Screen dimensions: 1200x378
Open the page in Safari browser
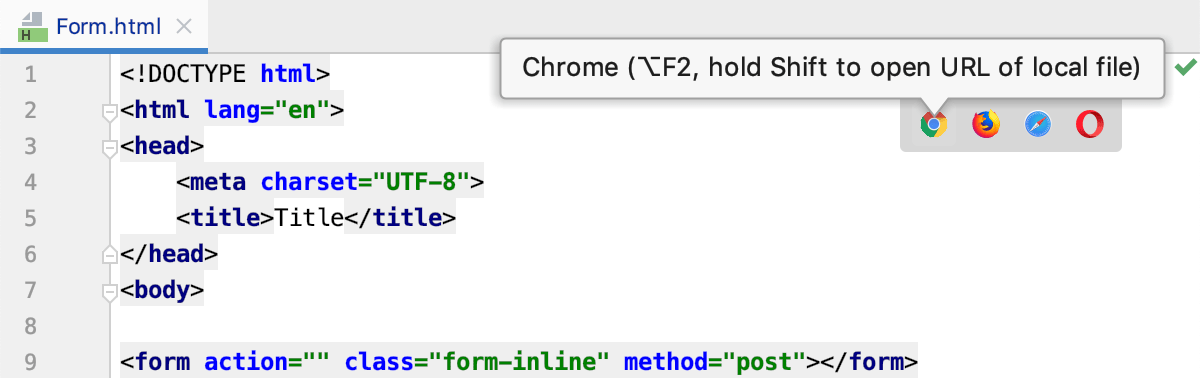[1038, 125]
